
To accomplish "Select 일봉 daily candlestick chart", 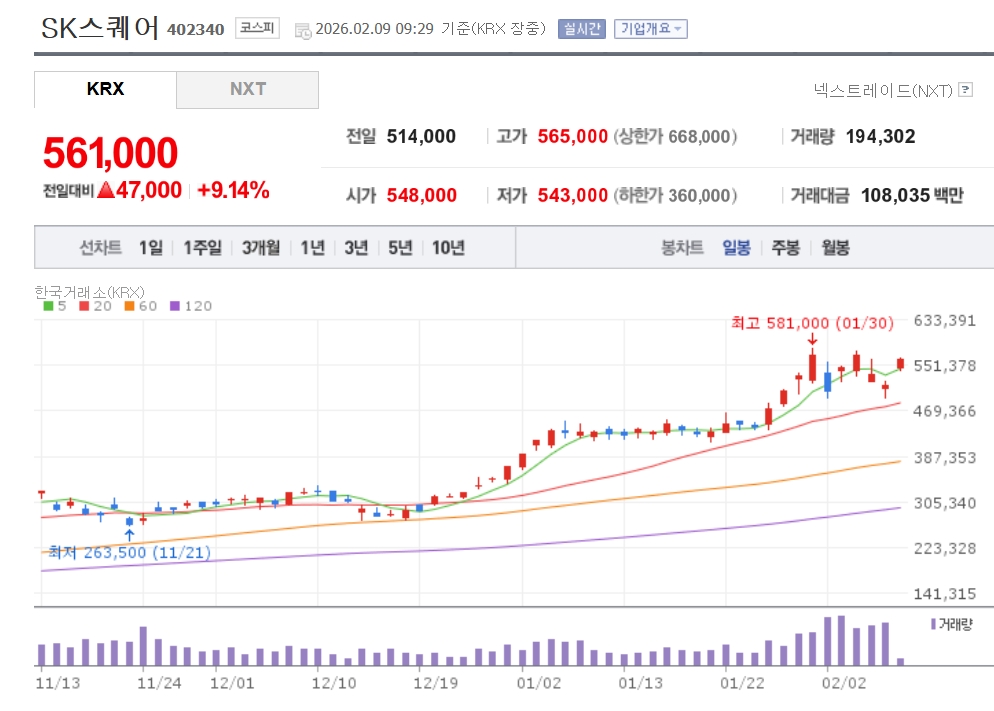I will tap(736, 248).
